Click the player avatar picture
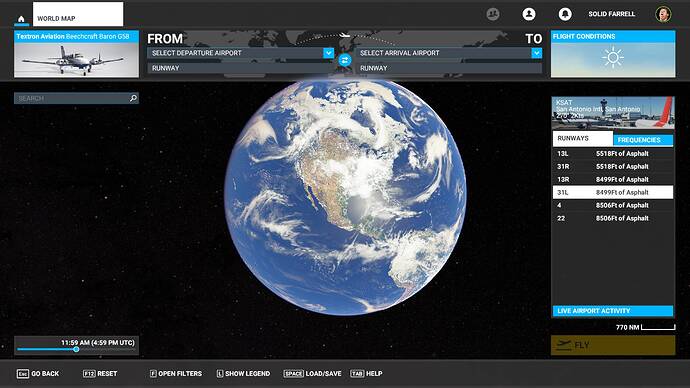 663,14
